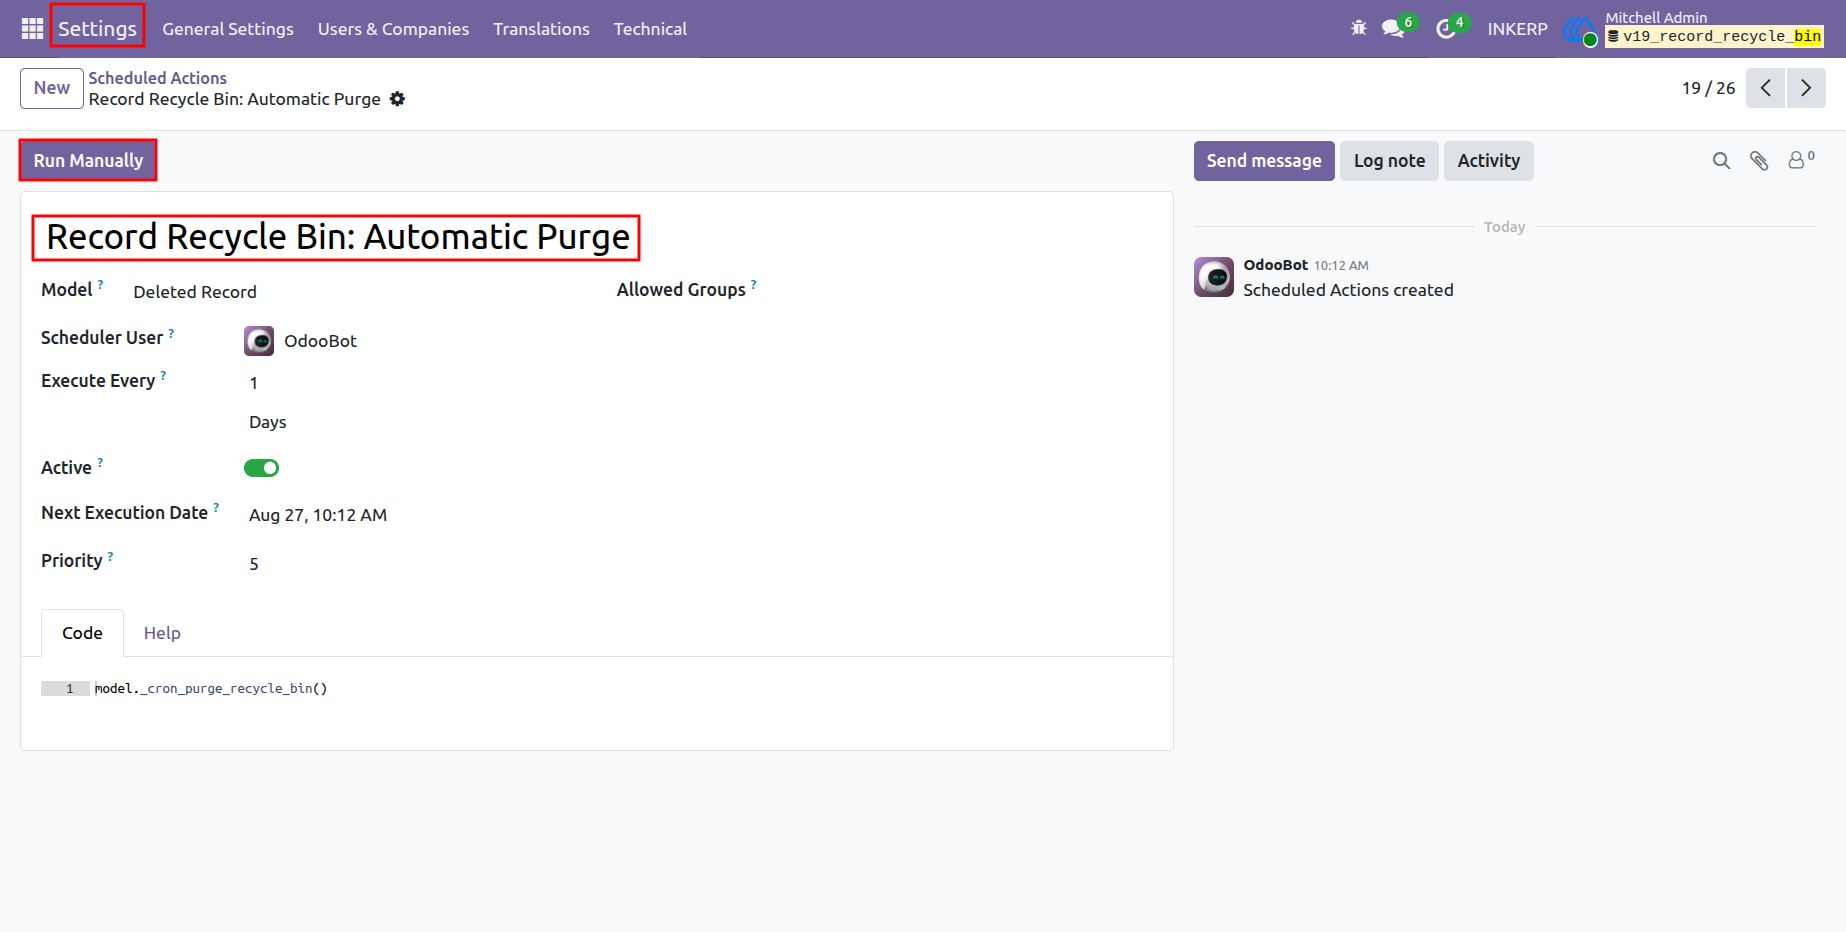Image resolution: width=1846 pixels, height=932 pixels.
Task: Open Translations menu
Action: point(541,29)
